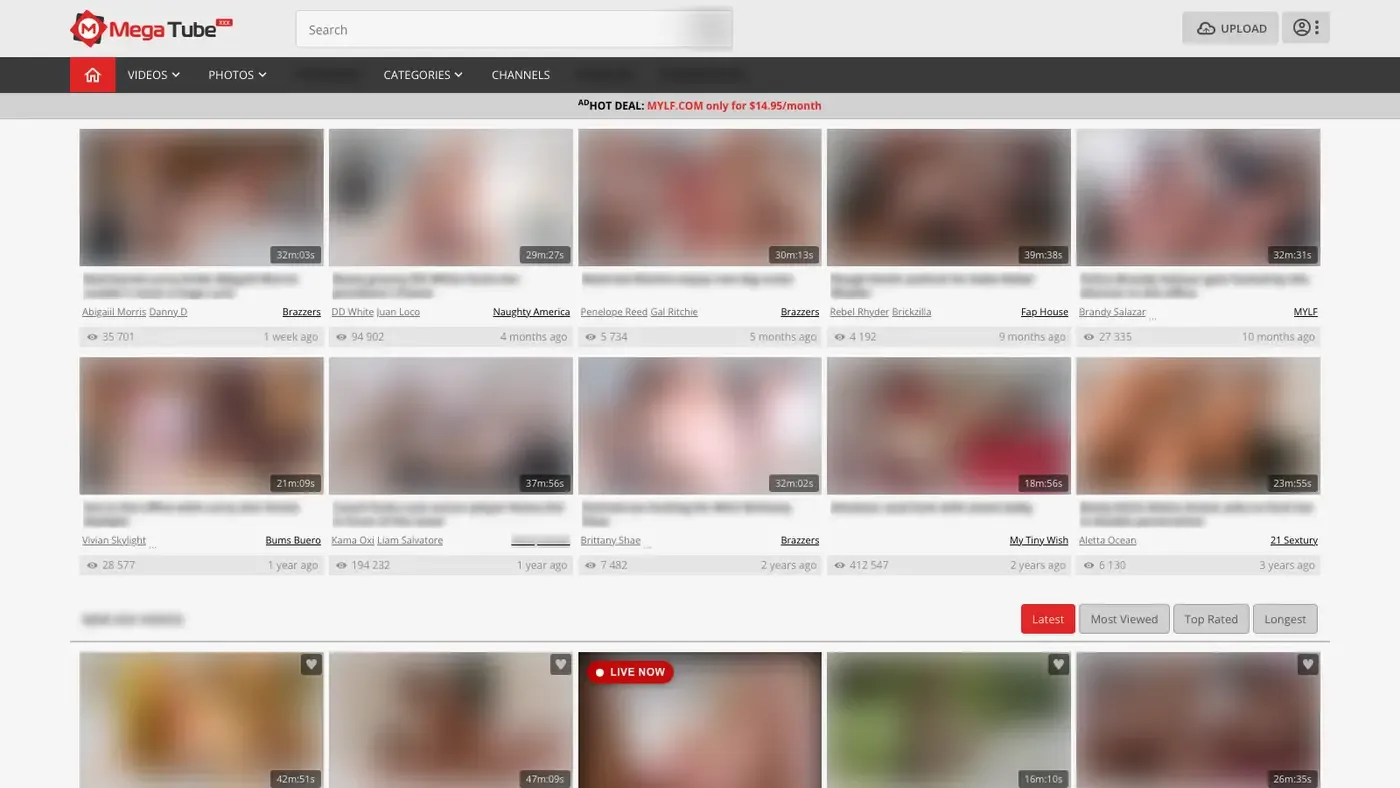Screen dimensions: 1400x788
Task: Select the Latest sort tab
Action: (x=1048, y=619)
